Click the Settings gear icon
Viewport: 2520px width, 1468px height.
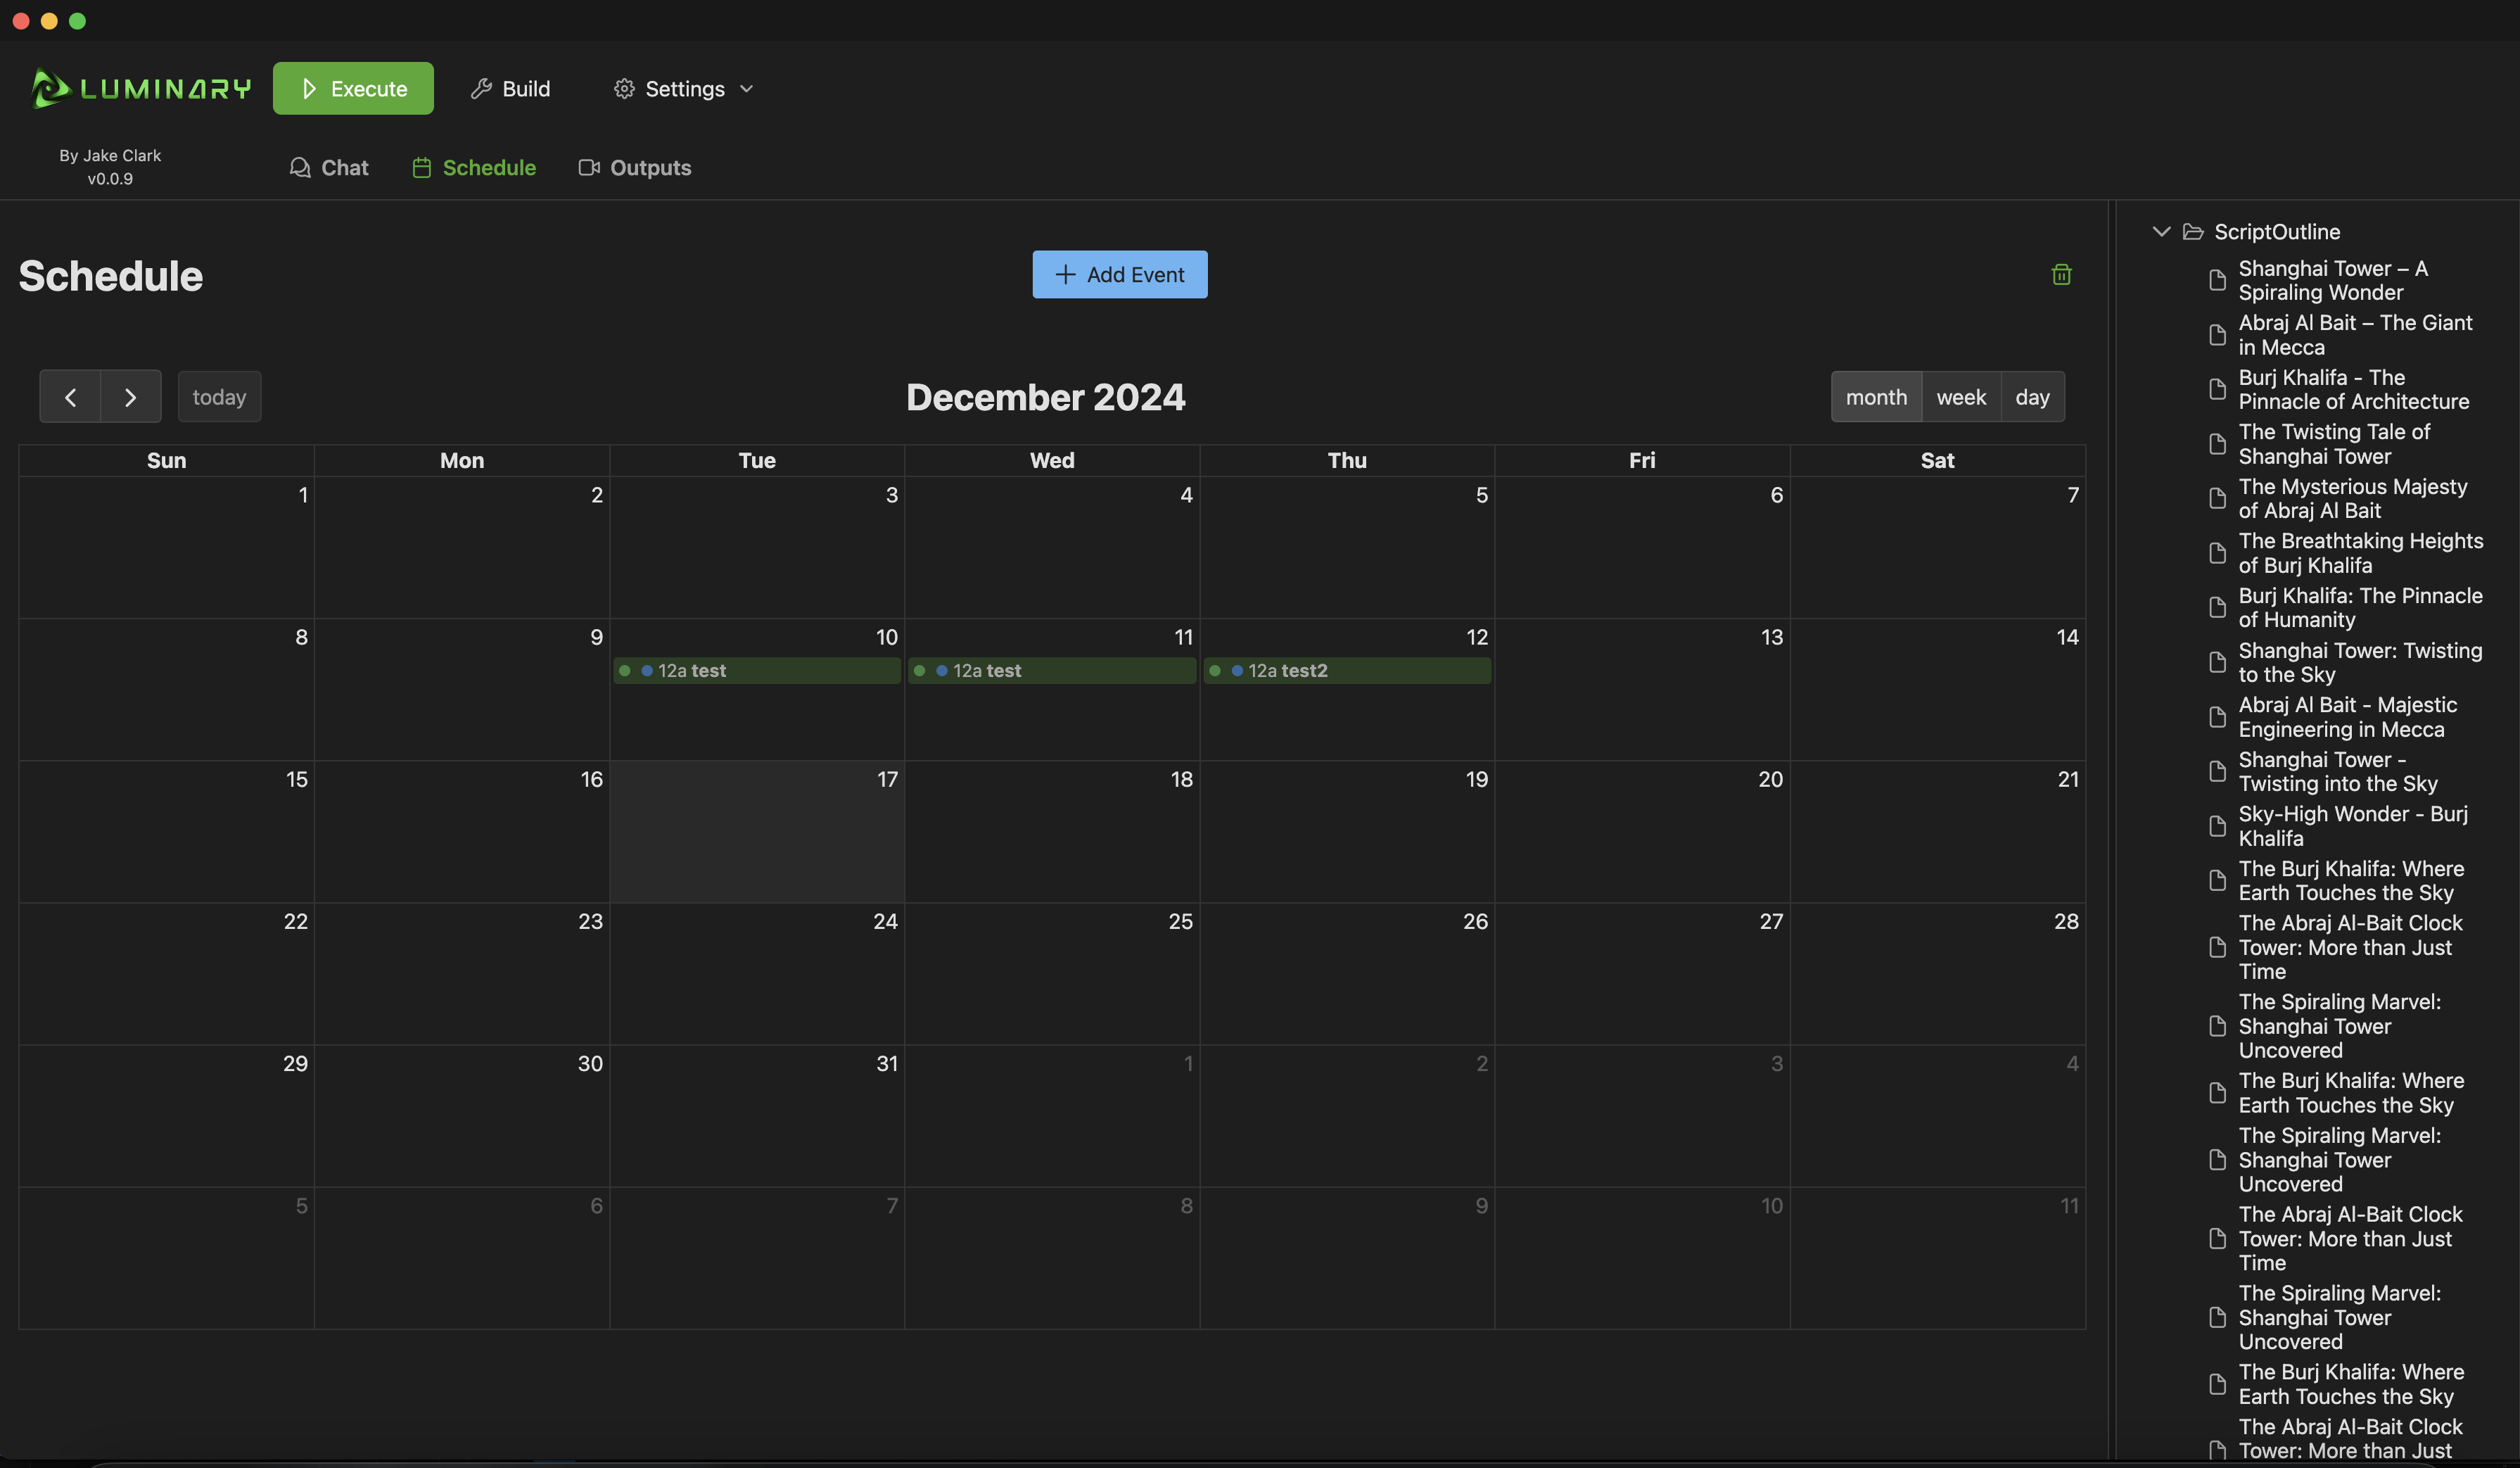[x=624, y=88]
